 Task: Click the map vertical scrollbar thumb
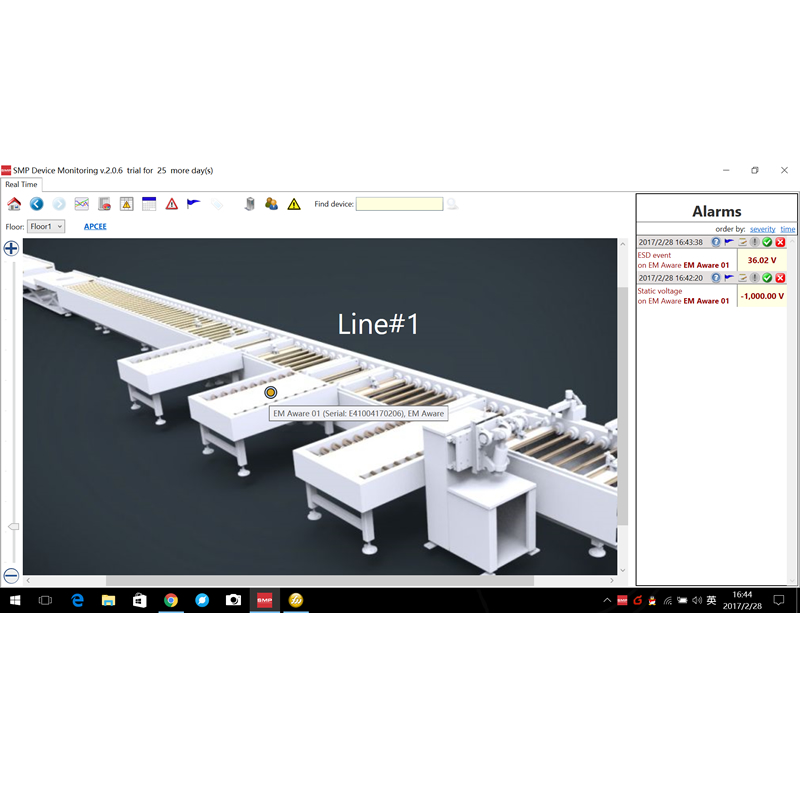click(622, 406)
